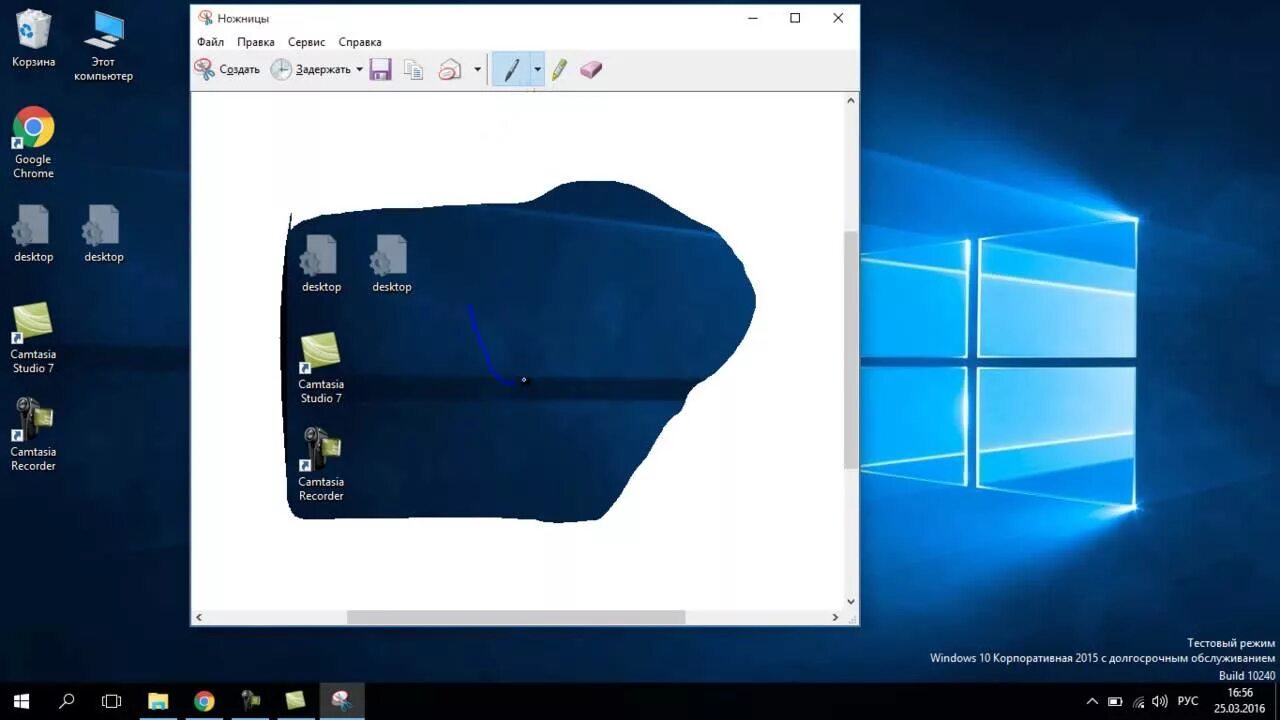Open the Windows Start menu
The width and height of the screenshot is (1280, 720).
pos(21,701)
